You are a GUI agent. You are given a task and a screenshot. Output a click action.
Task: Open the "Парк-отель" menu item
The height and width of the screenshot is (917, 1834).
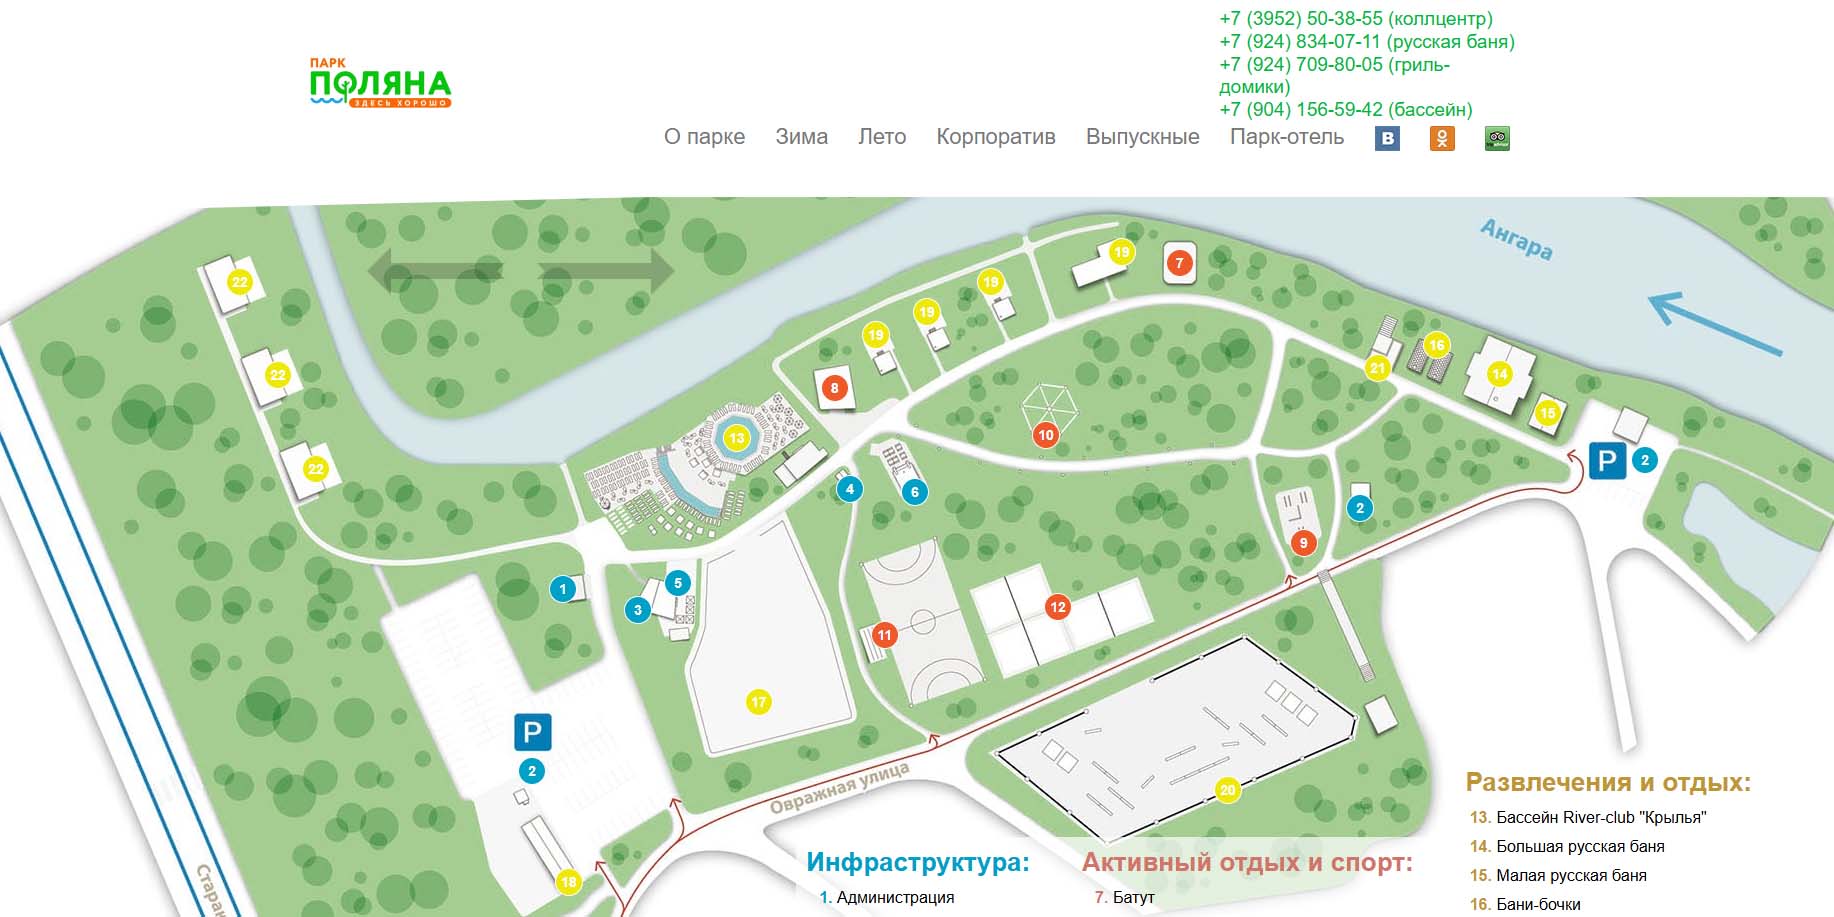coord(1286,137)
